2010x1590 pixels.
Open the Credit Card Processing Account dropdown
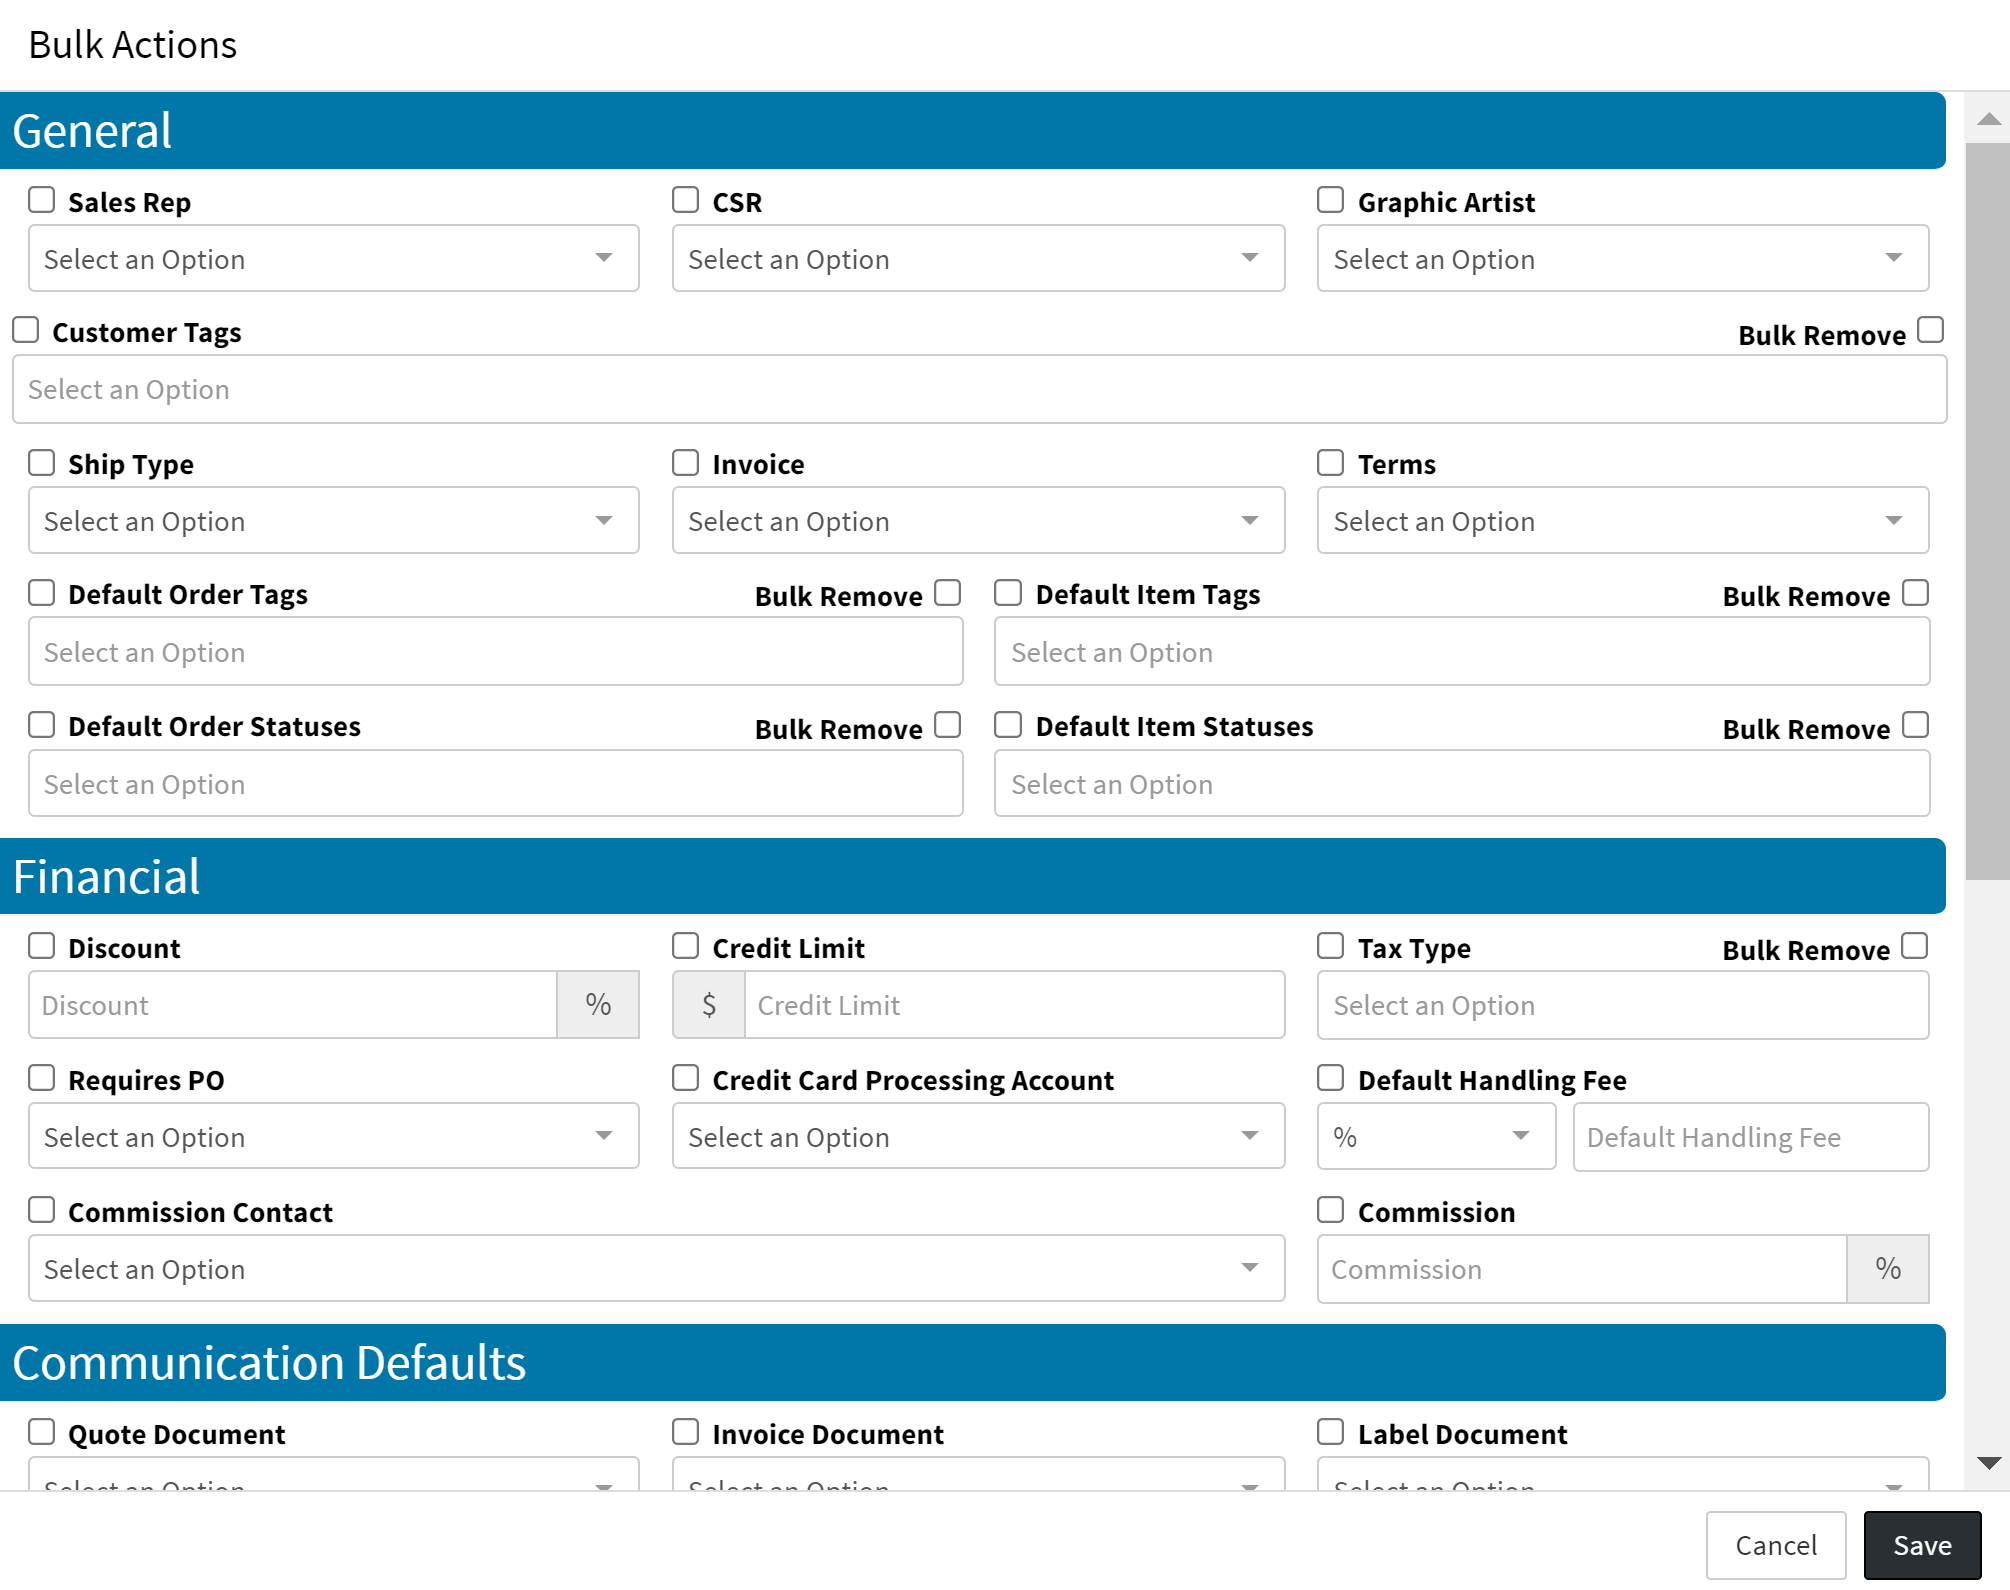(977, 1137)
